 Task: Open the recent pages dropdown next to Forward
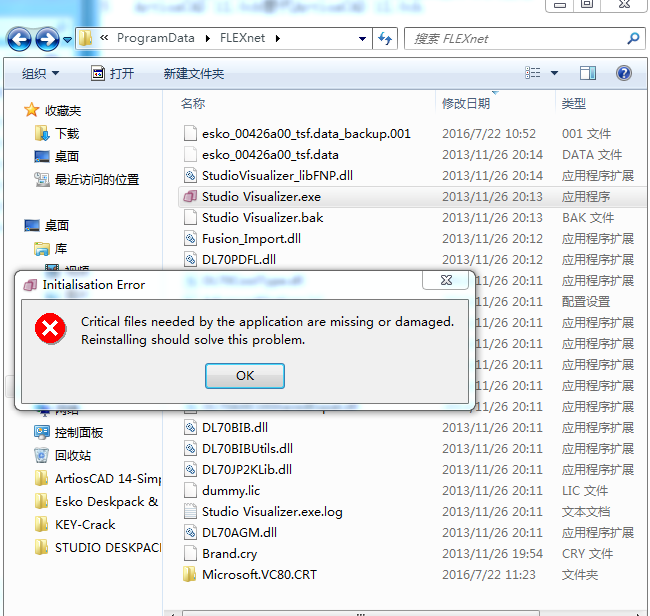pyautogui.click(x=67, y=40)
